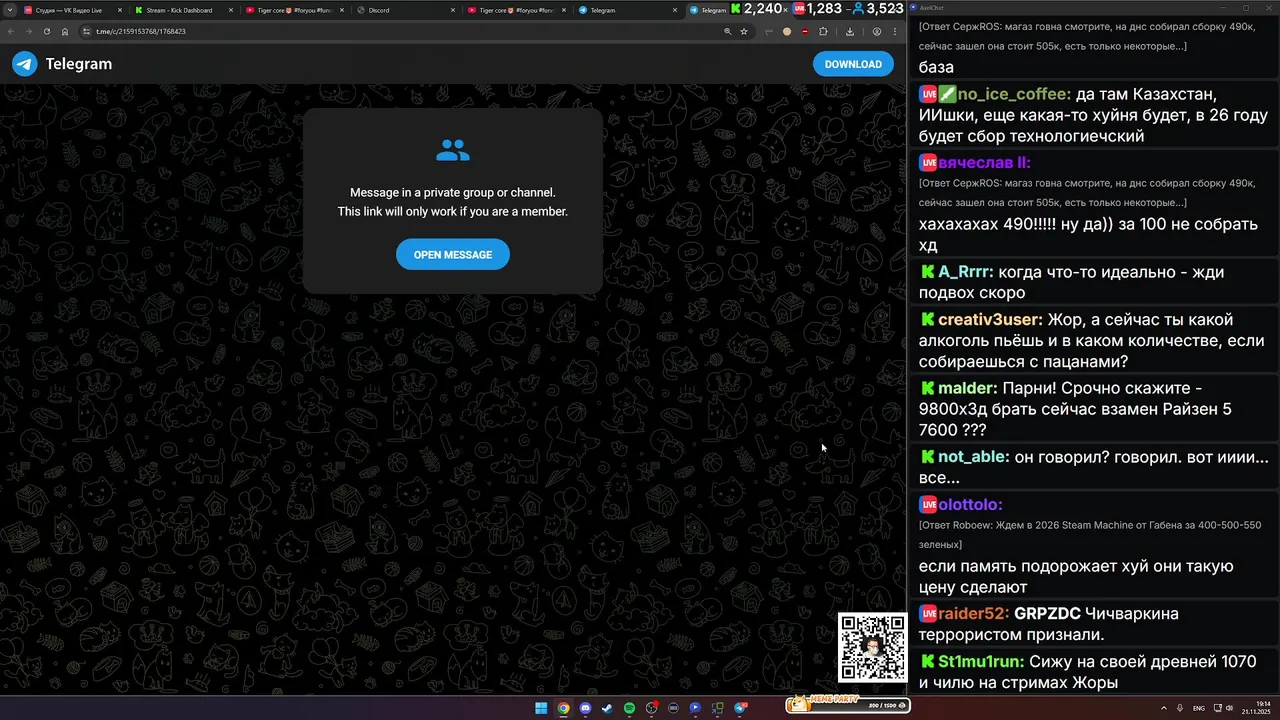Click the red extension icon in toolbar
1280x720 pixels.
click(x=805, y=31)
